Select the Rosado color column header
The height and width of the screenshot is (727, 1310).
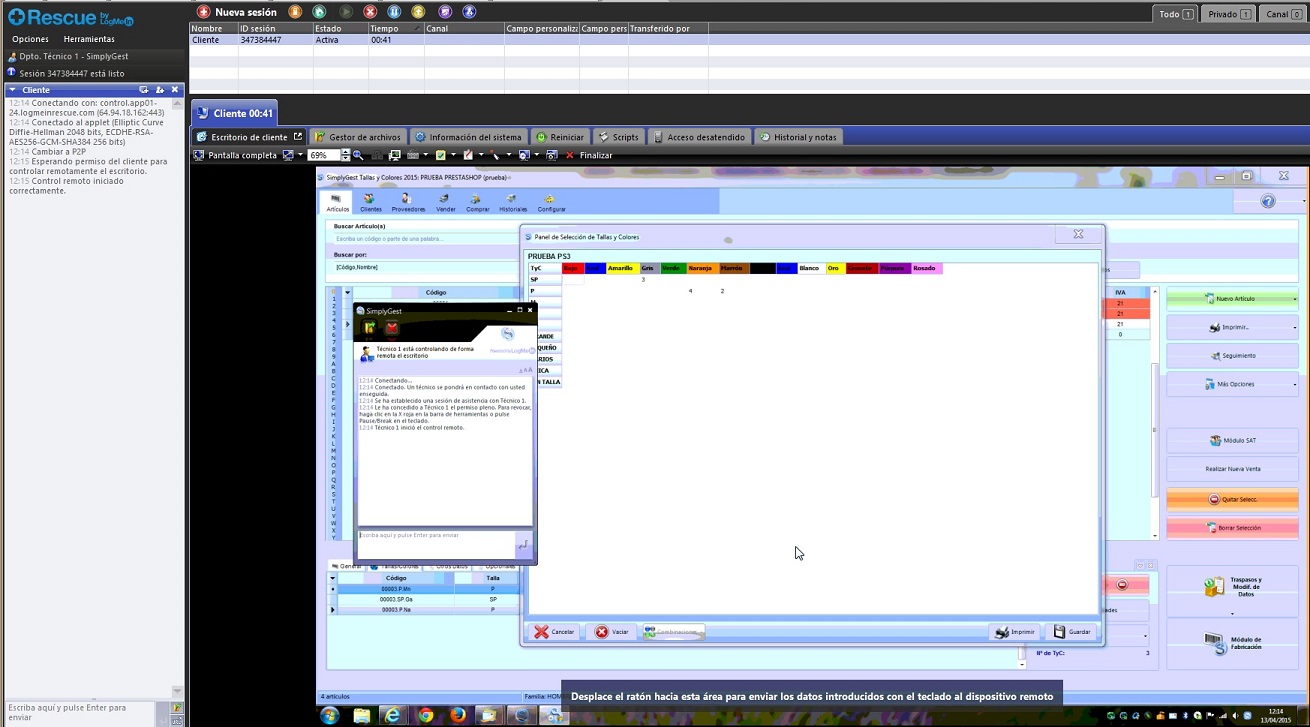coord(925,268)
